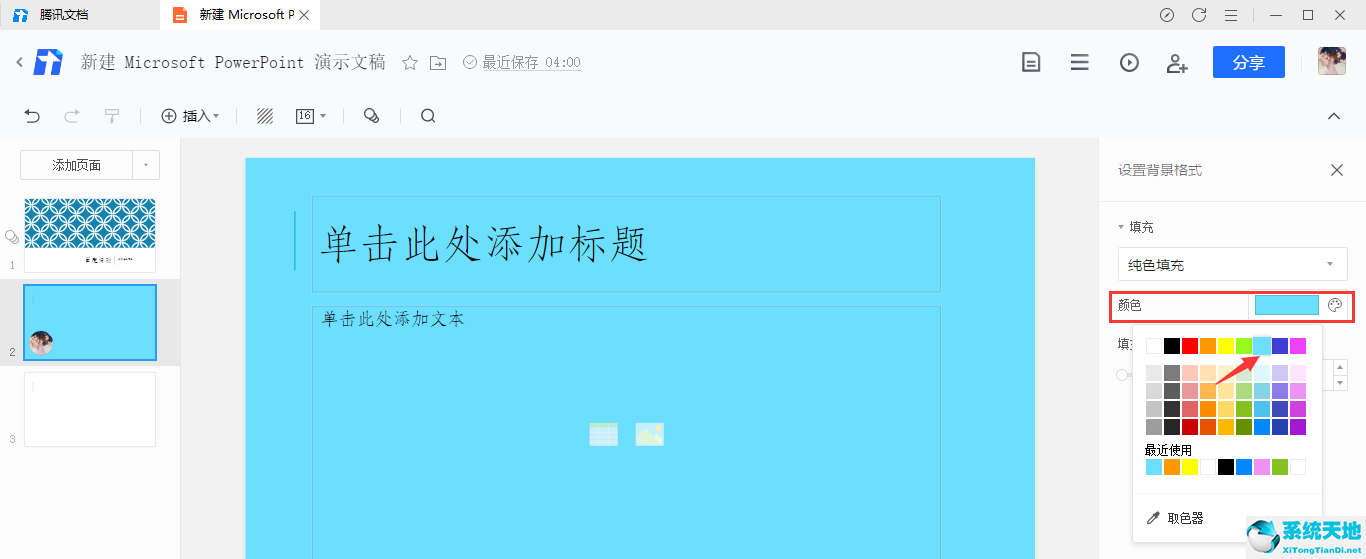Click the 取色器 eyedropper tool
The image size is (1366, 559).
(x=1175, y=518)
